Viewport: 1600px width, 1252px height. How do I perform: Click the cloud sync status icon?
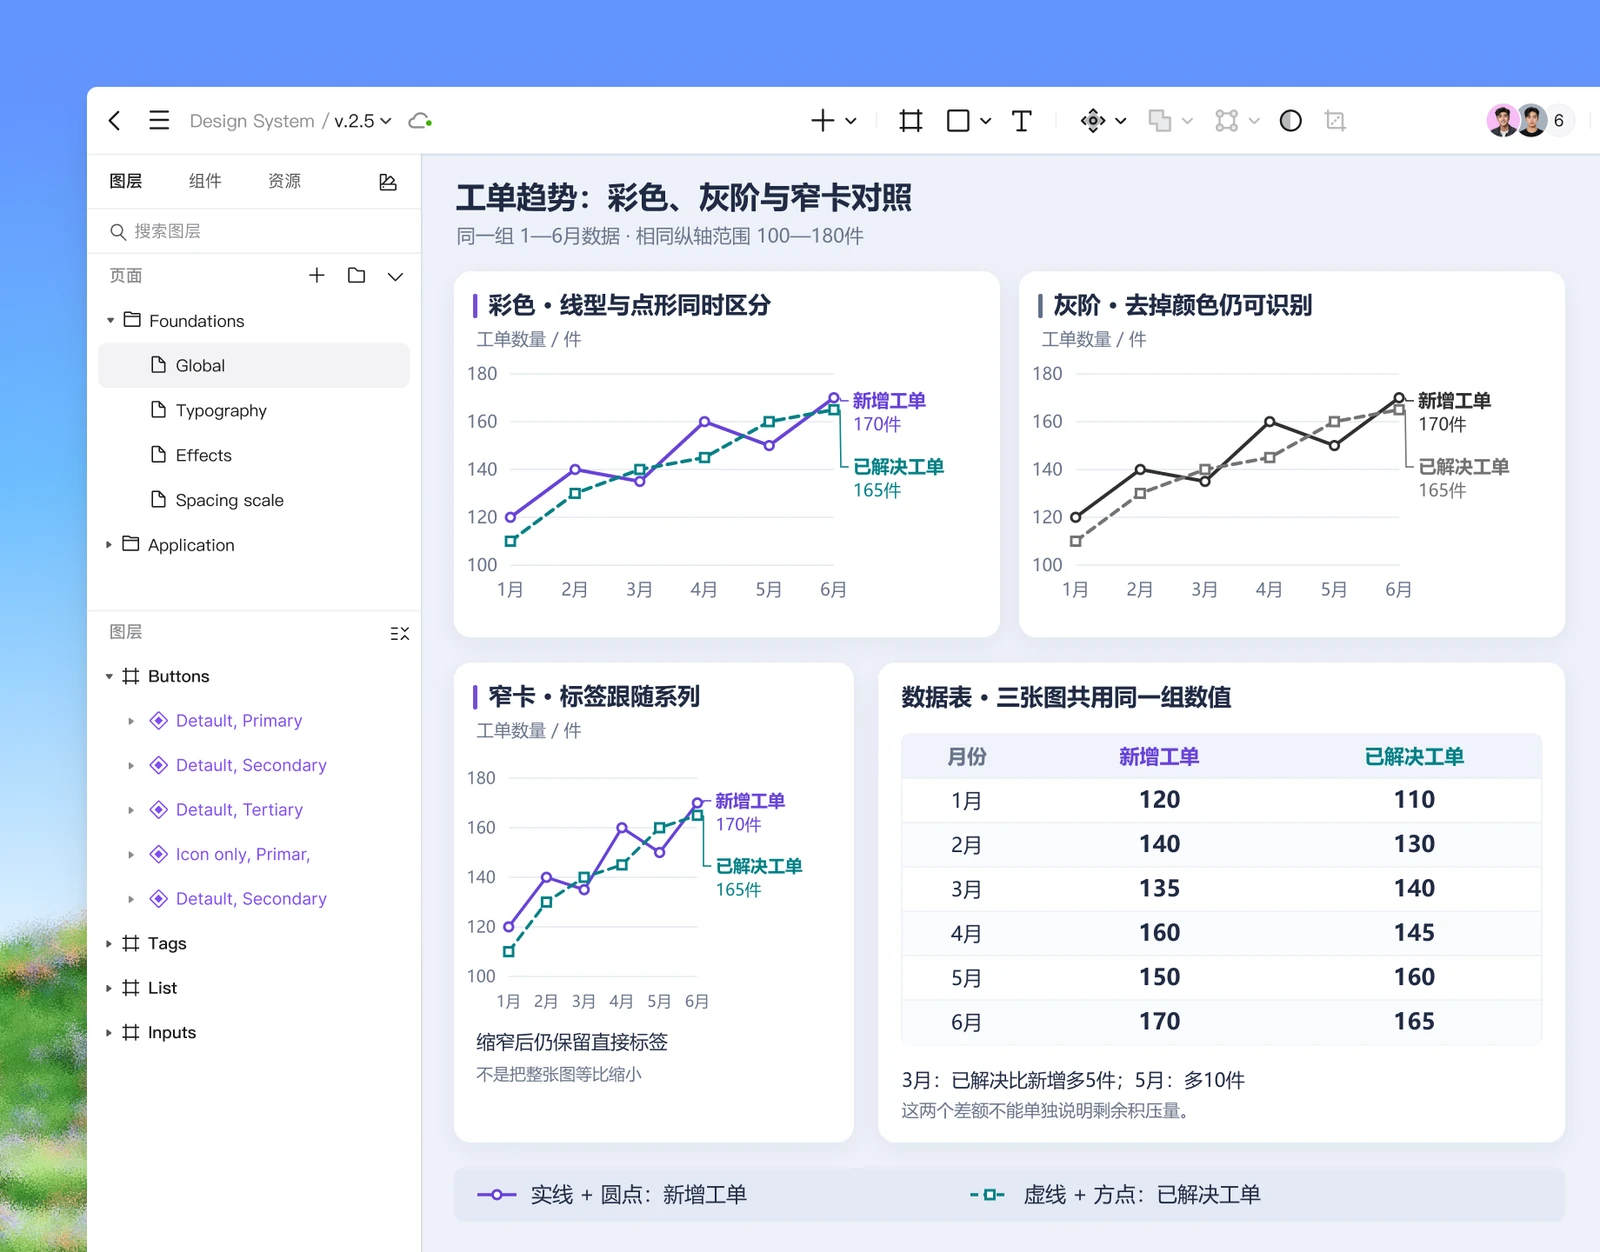[x=420, y=121]
